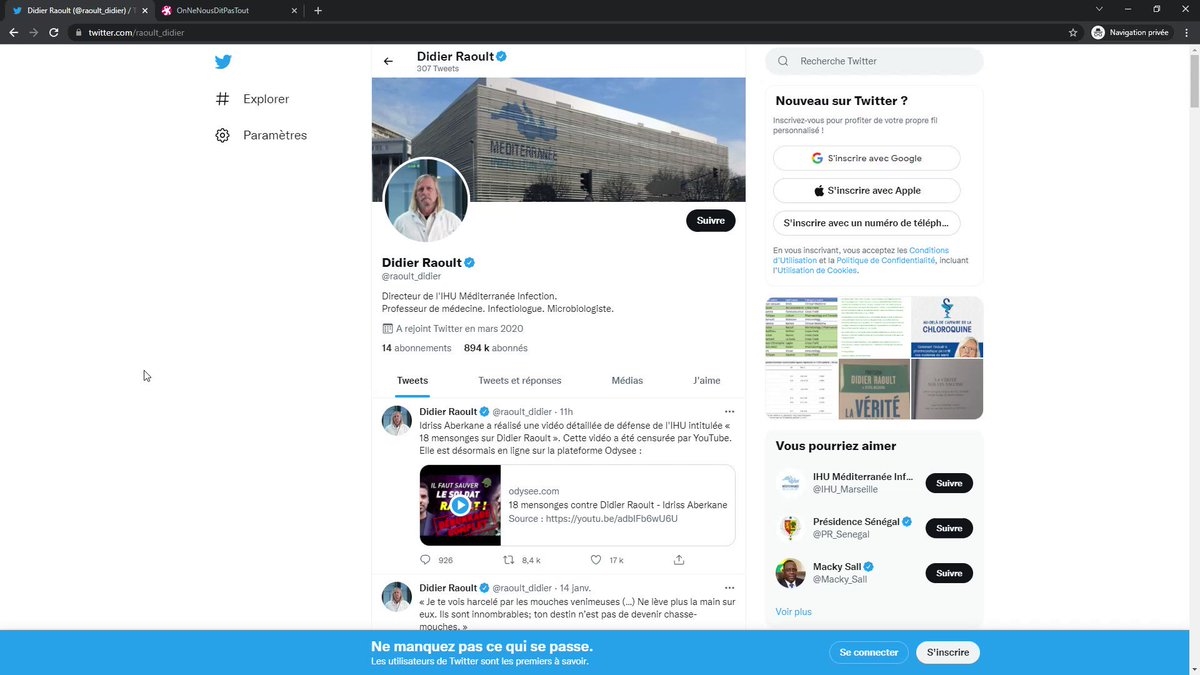Select the Médias tab

tap(627, 381)
